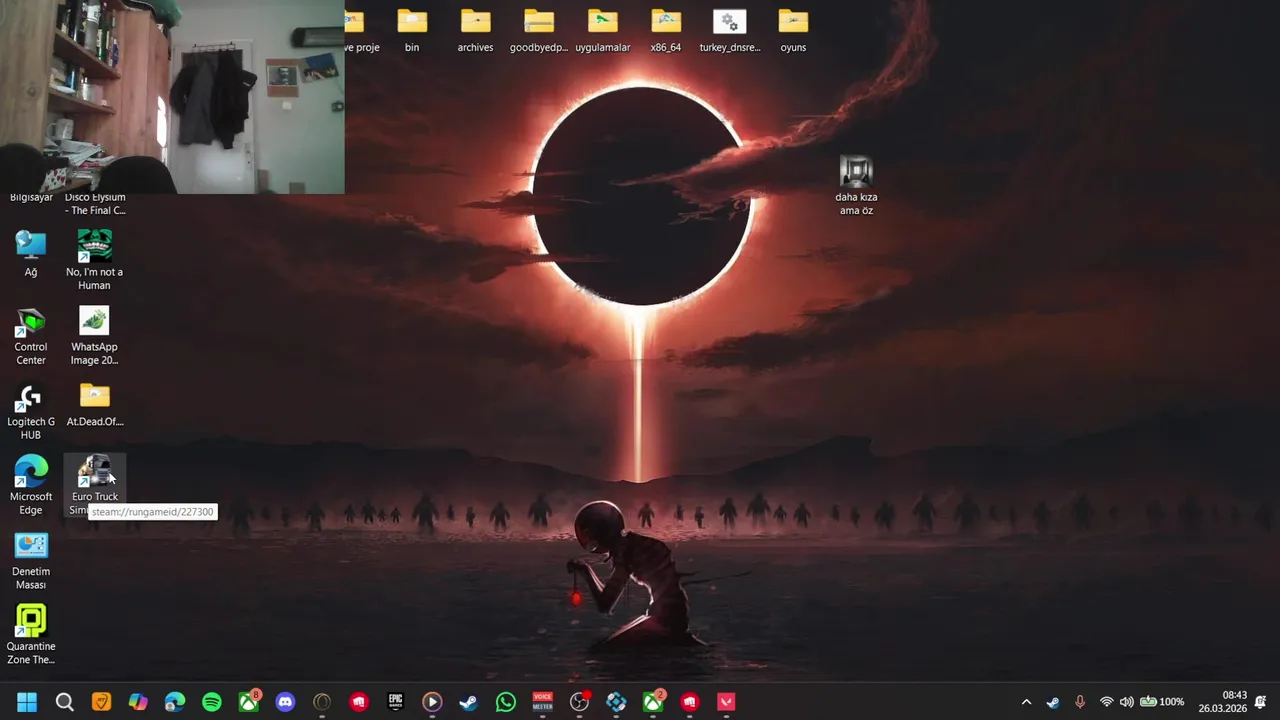Open notifications bell icon
The height and width of the screenshot is (720, 1280).
(1261, 702)
